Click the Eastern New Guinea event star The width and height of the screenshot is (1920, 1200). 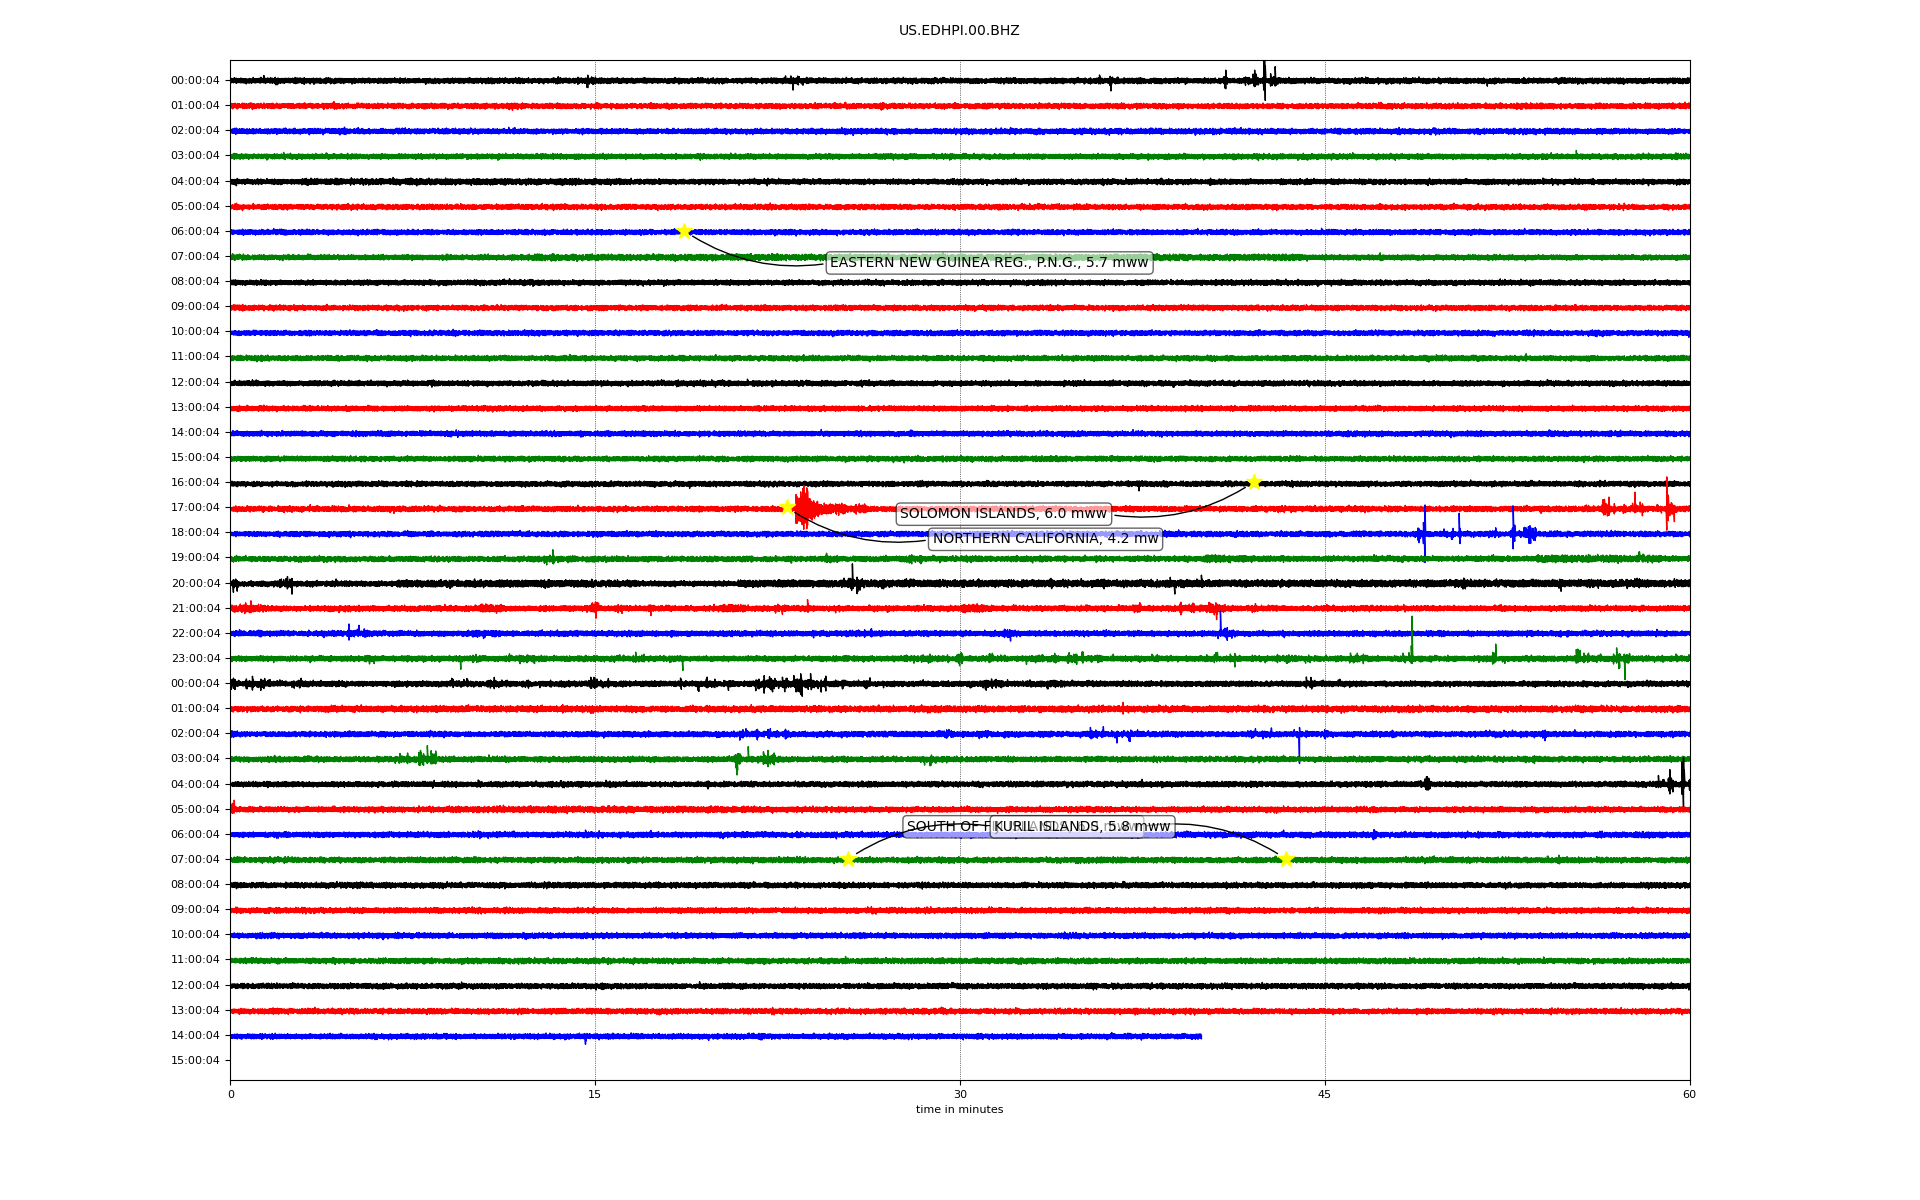[x=684, y=232]
